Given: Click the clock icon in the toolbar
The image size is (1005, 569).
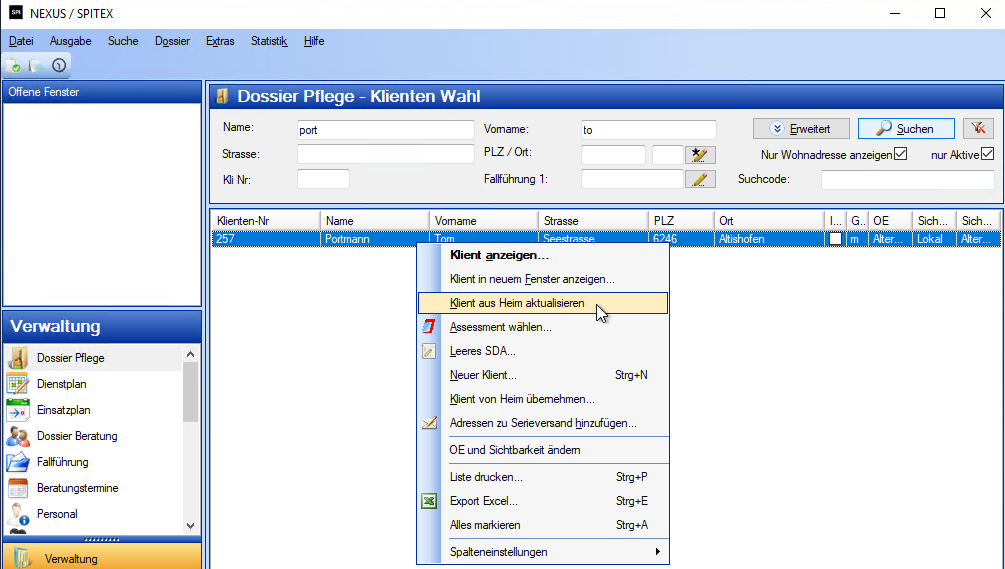Looking at the screenshot, I should click(x=59, y=65).
